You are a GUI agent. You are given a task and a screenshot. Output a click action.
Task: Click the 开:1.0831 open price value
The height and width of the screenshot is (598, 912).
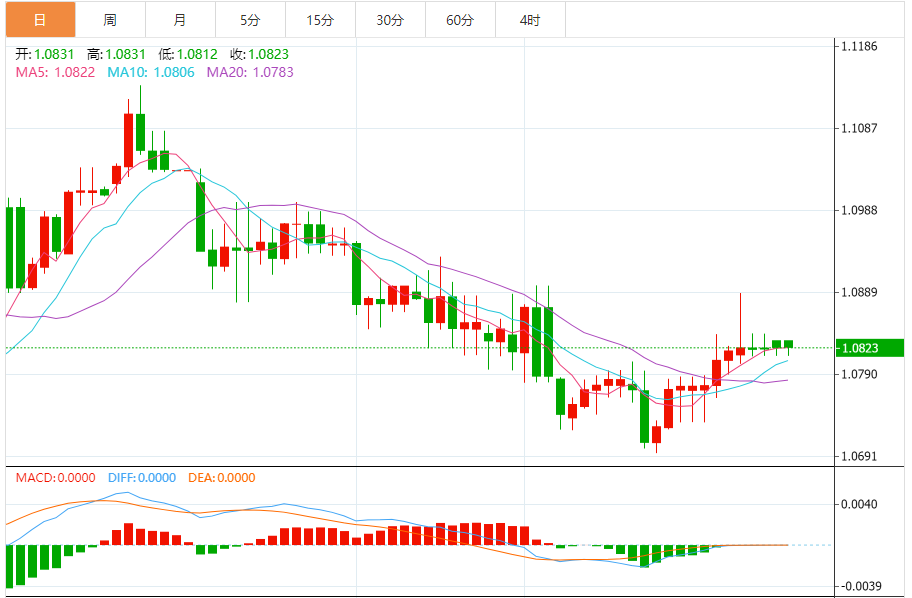coord(45,54)
